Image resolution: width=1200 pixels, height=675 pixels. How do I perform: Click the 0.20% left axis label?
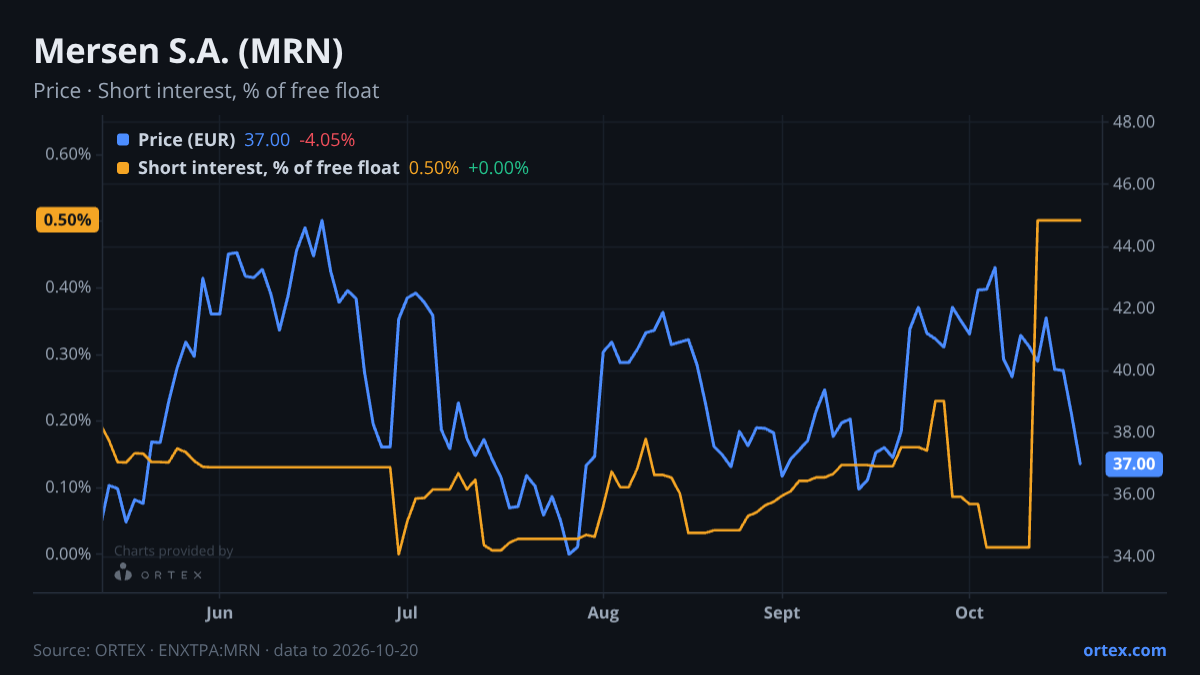[68, 421]
